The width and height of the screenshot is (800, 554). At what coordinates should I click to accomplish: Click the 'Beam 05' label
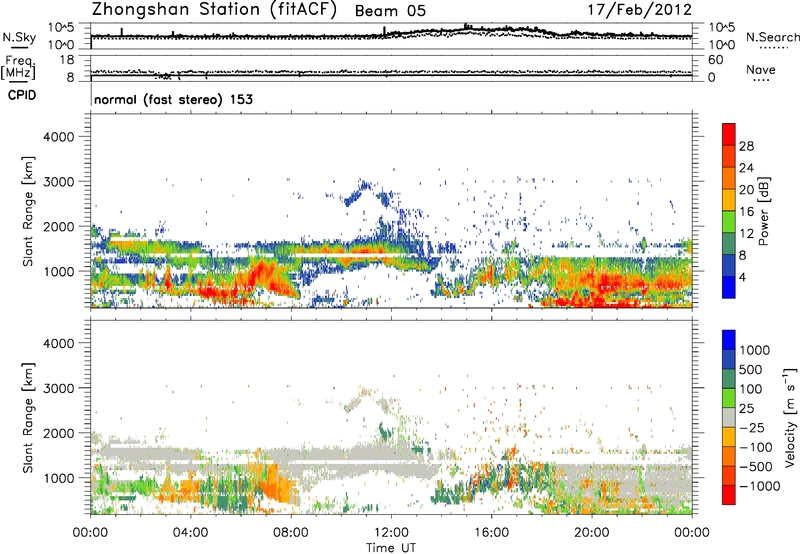pos(390,11)
